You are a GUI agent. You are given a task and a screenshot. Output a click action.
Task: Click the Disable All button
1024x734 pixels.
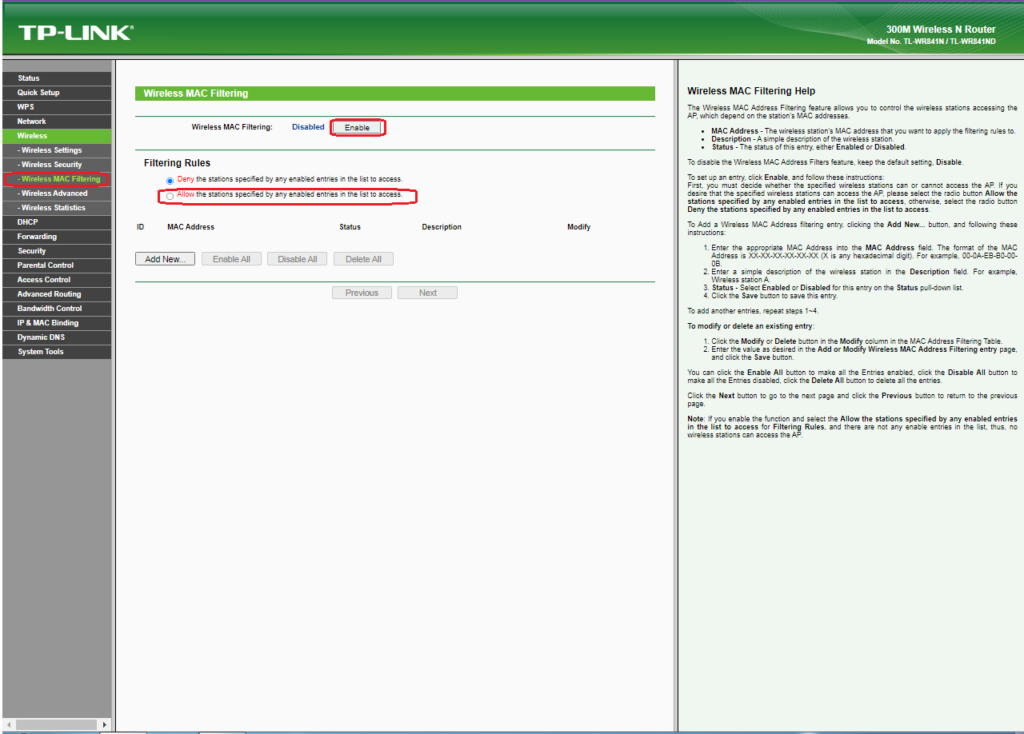pos(297,259)
